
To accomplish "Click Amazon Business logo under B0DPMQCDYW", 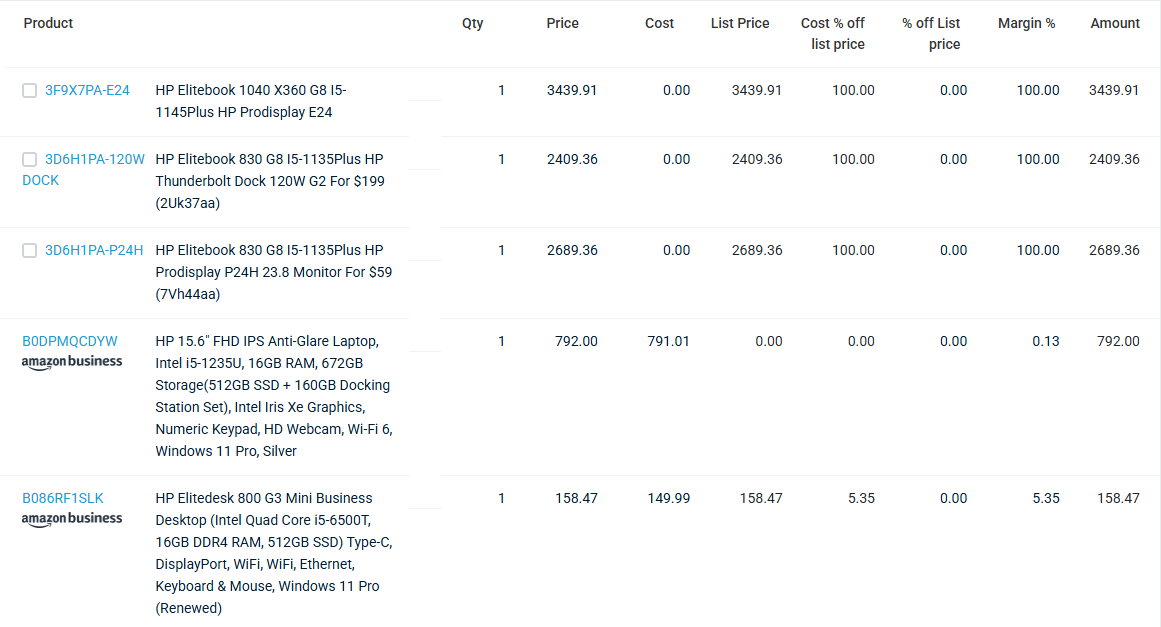I will click(x=72, y=362).
